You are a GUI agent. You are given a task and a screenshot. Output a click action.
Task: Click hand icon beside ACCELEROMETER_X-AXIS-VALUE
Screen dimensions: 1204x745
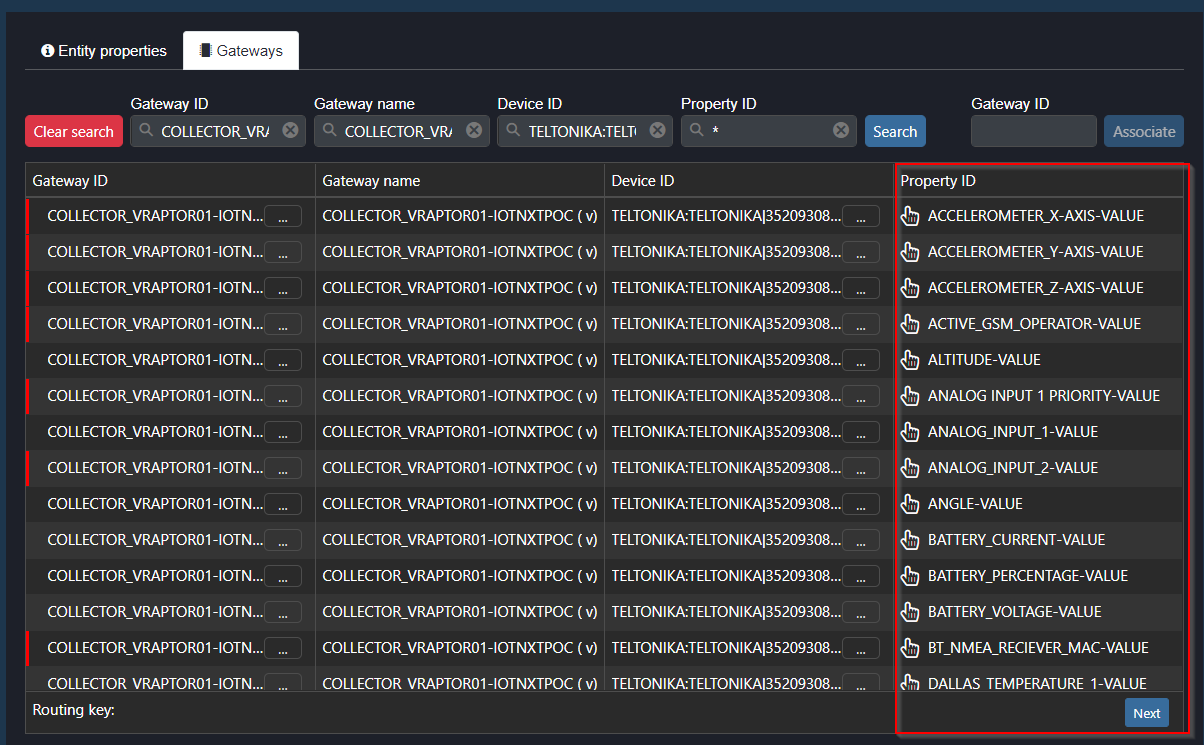(x=910, y=216)
